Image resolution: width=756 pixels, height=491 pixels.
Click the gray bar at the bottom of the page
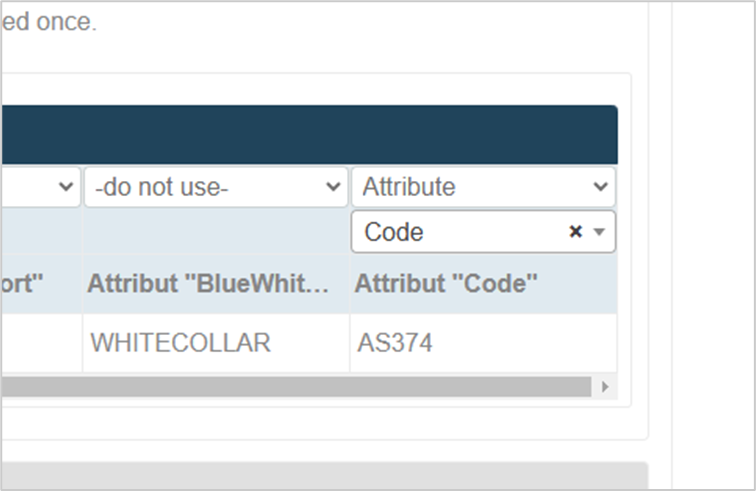tap(324, 477)
